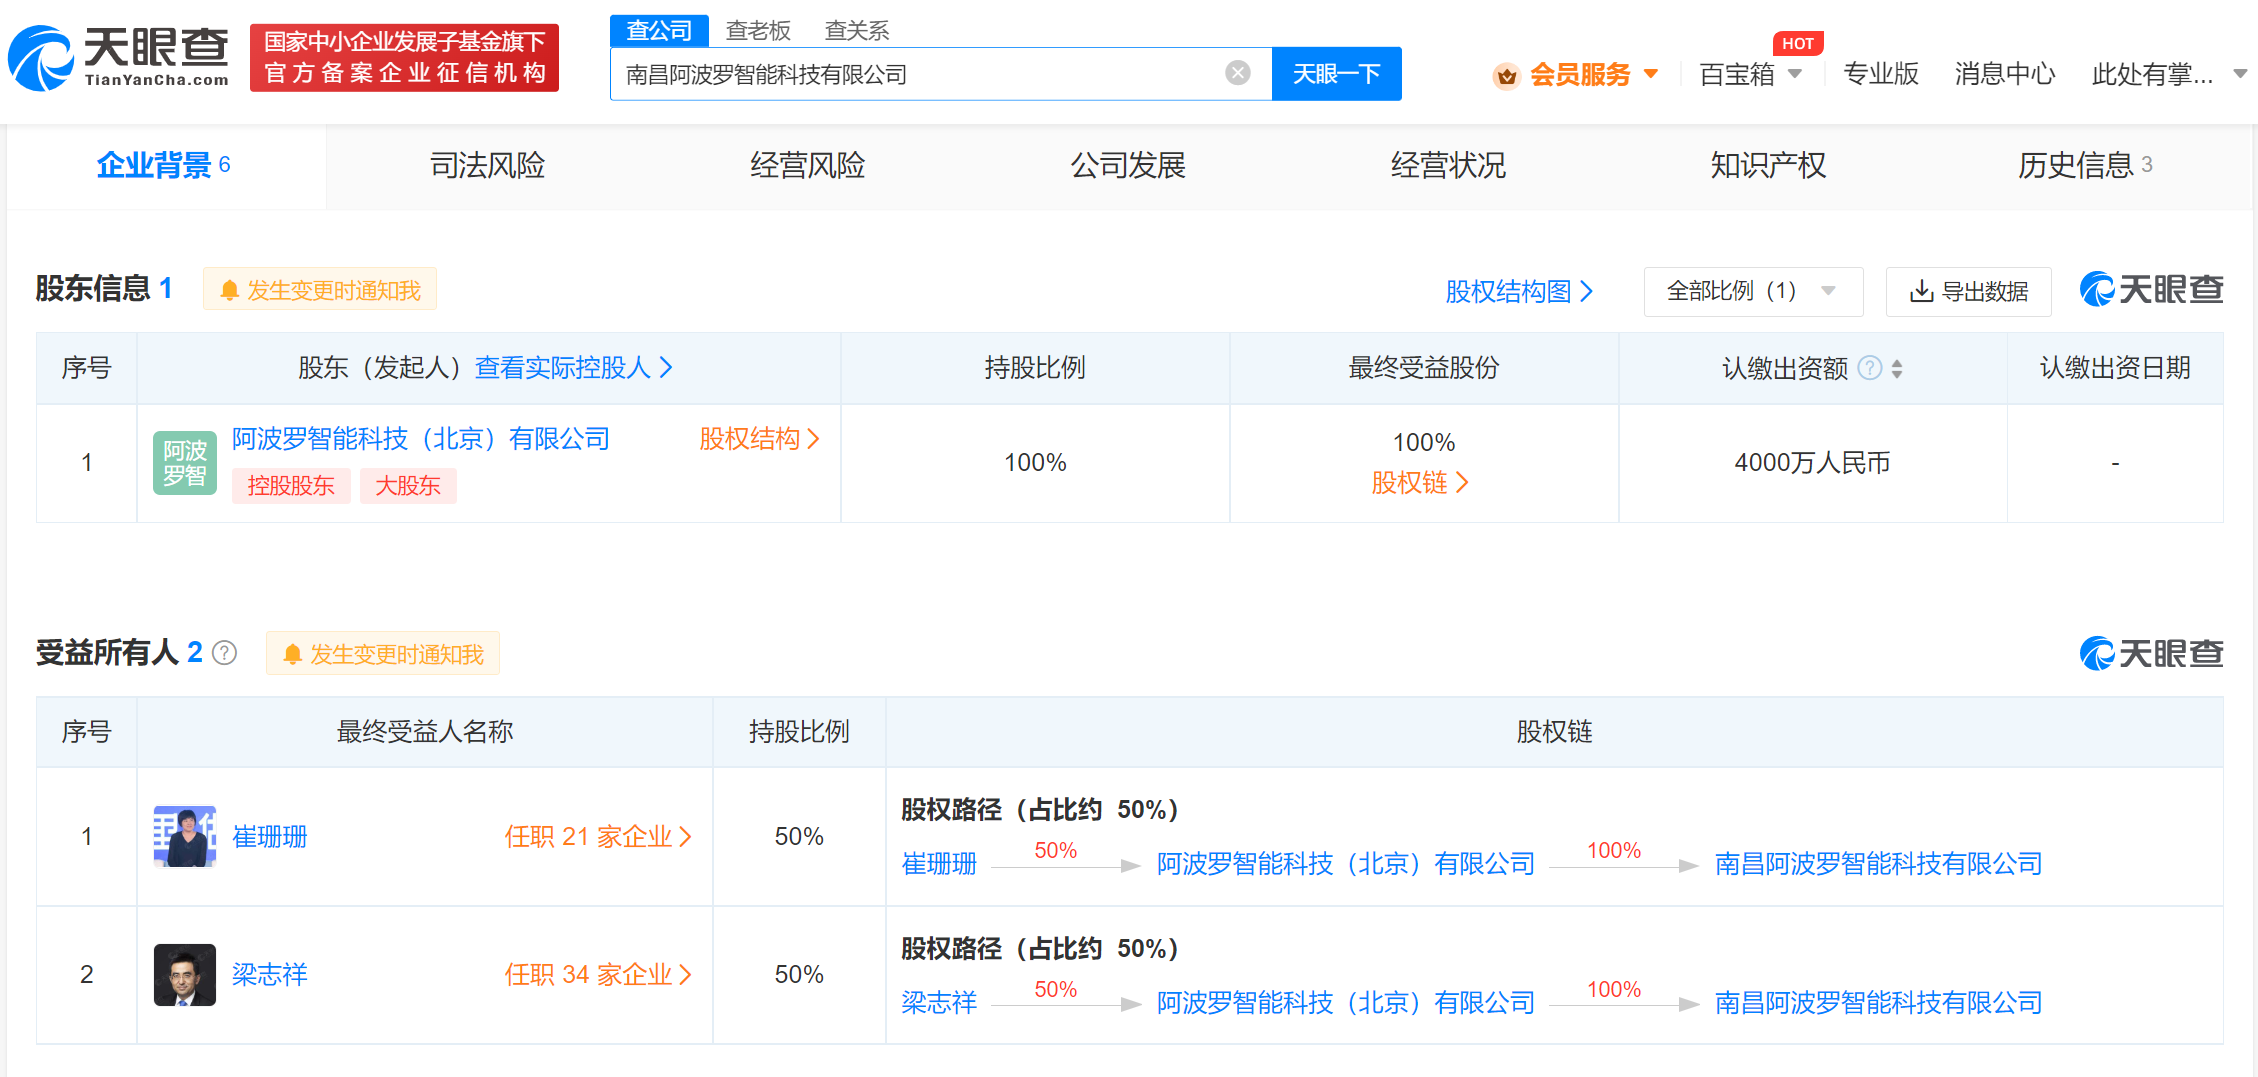Switch to 司法风险 tab
2258x1077 pixels.
pos(487,165)
